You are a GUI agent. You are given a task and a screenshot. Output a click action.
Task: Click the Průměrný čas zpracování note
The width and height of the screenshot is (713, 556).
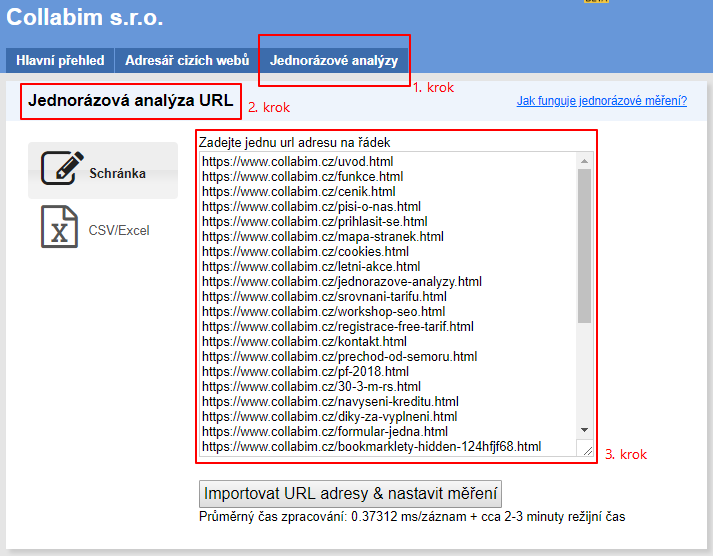[412, 517]
